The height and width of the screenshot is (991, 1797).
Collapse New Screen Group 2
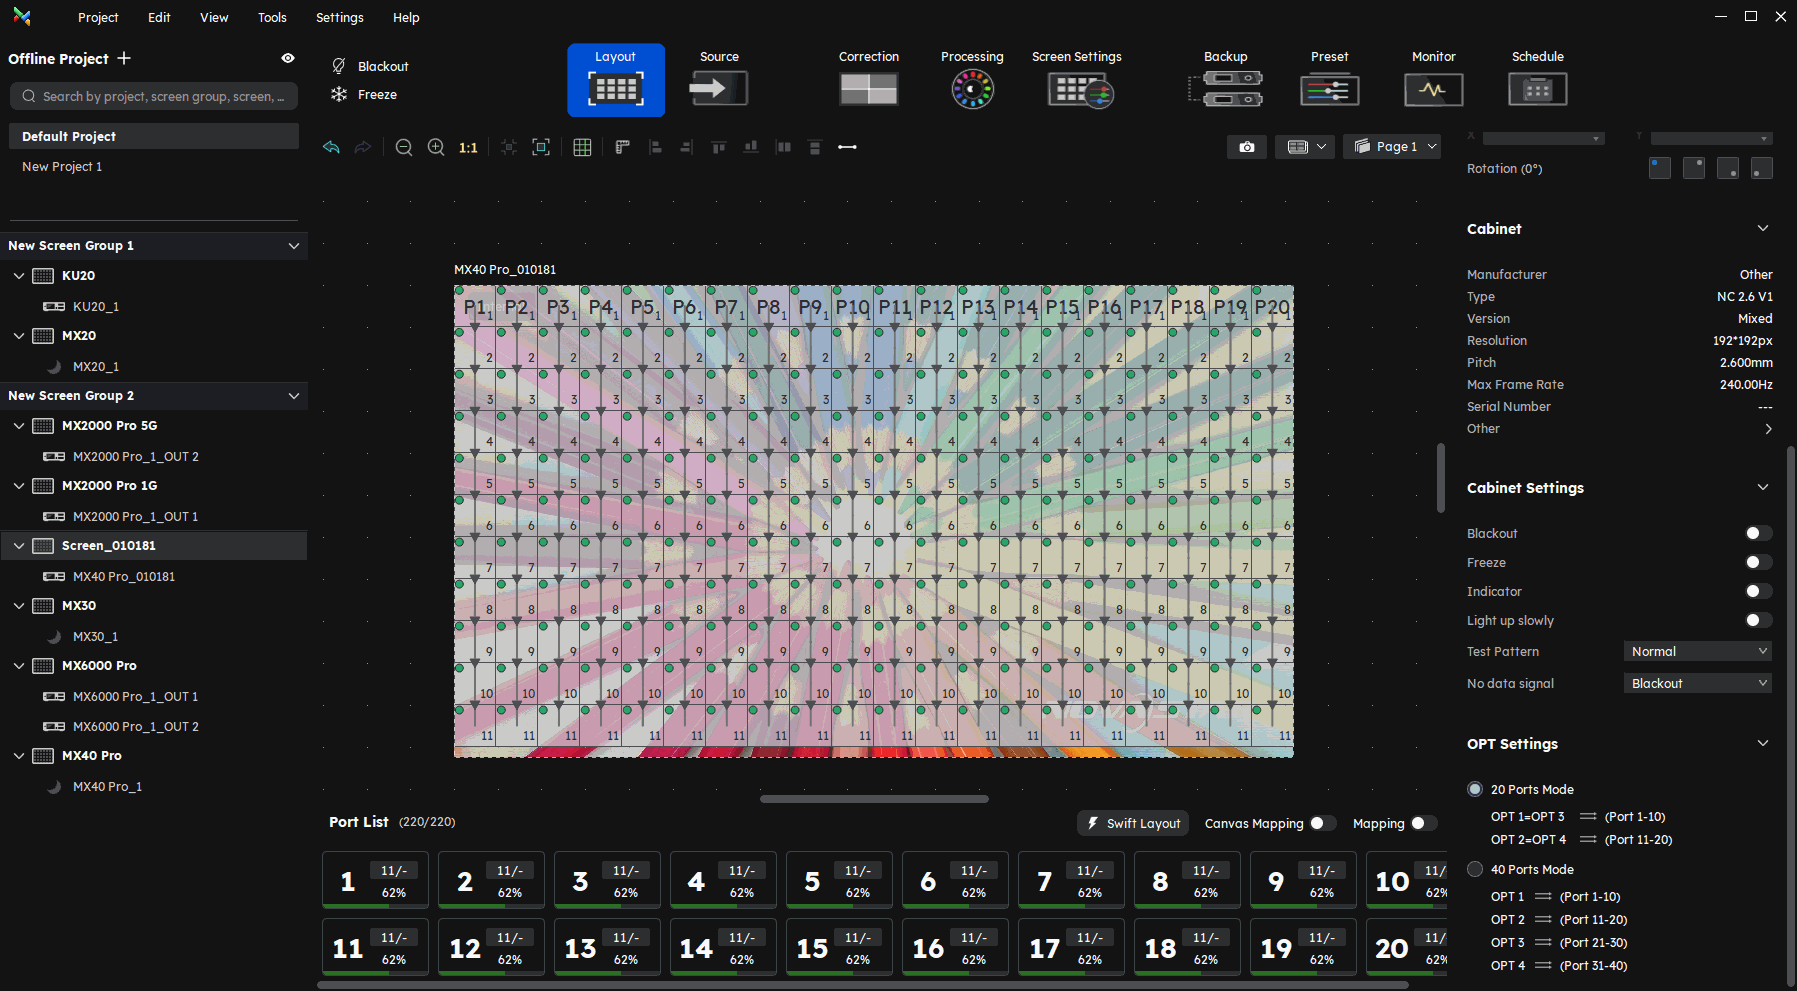[x=294, y=396]
